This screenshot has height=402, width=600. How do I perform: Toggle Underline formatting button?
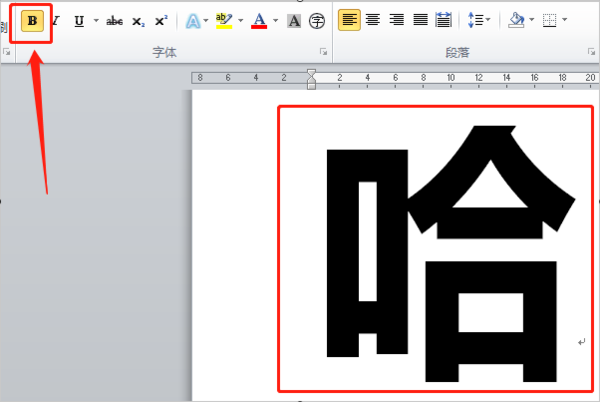(79, 20)
